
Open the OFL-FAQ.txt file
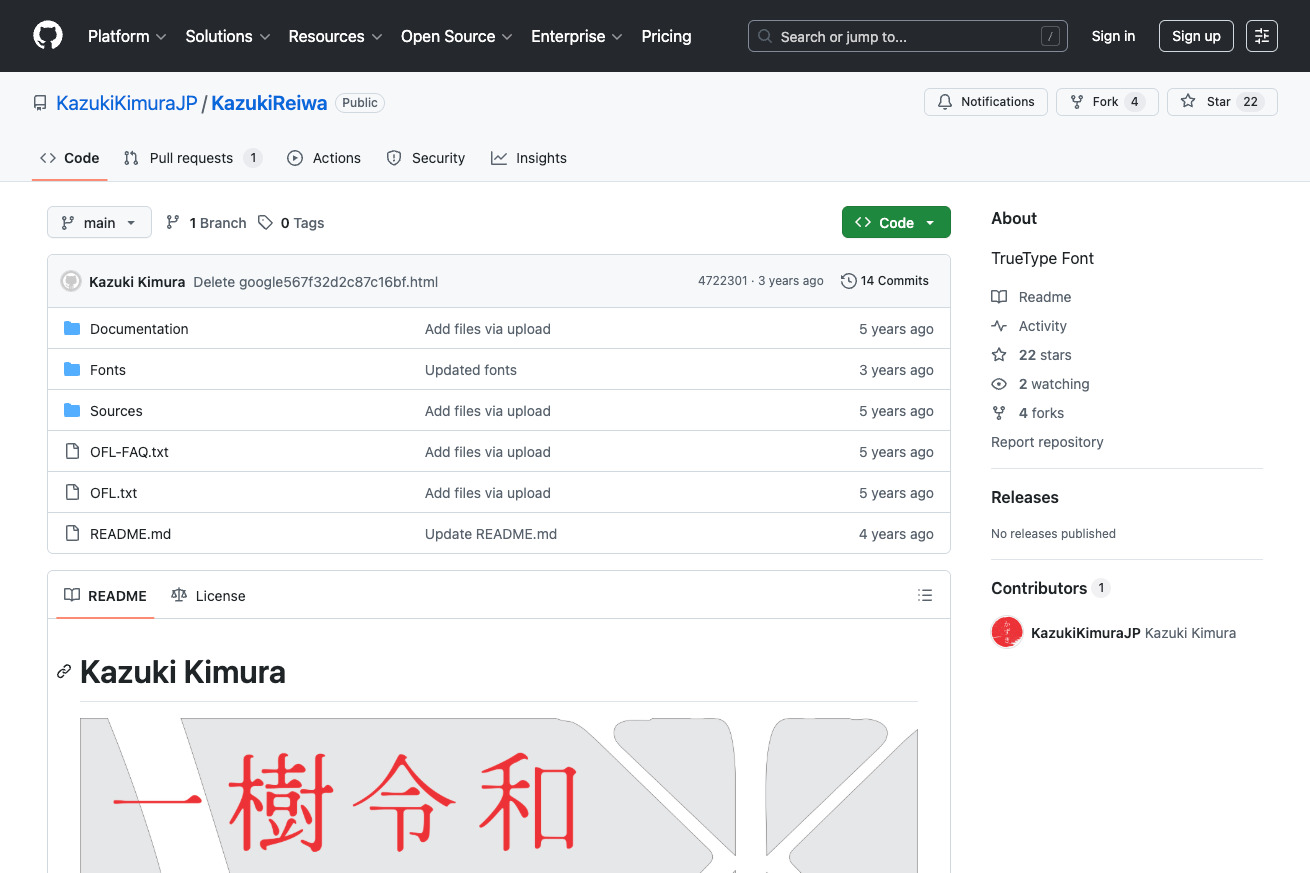[x=129, y=452]
